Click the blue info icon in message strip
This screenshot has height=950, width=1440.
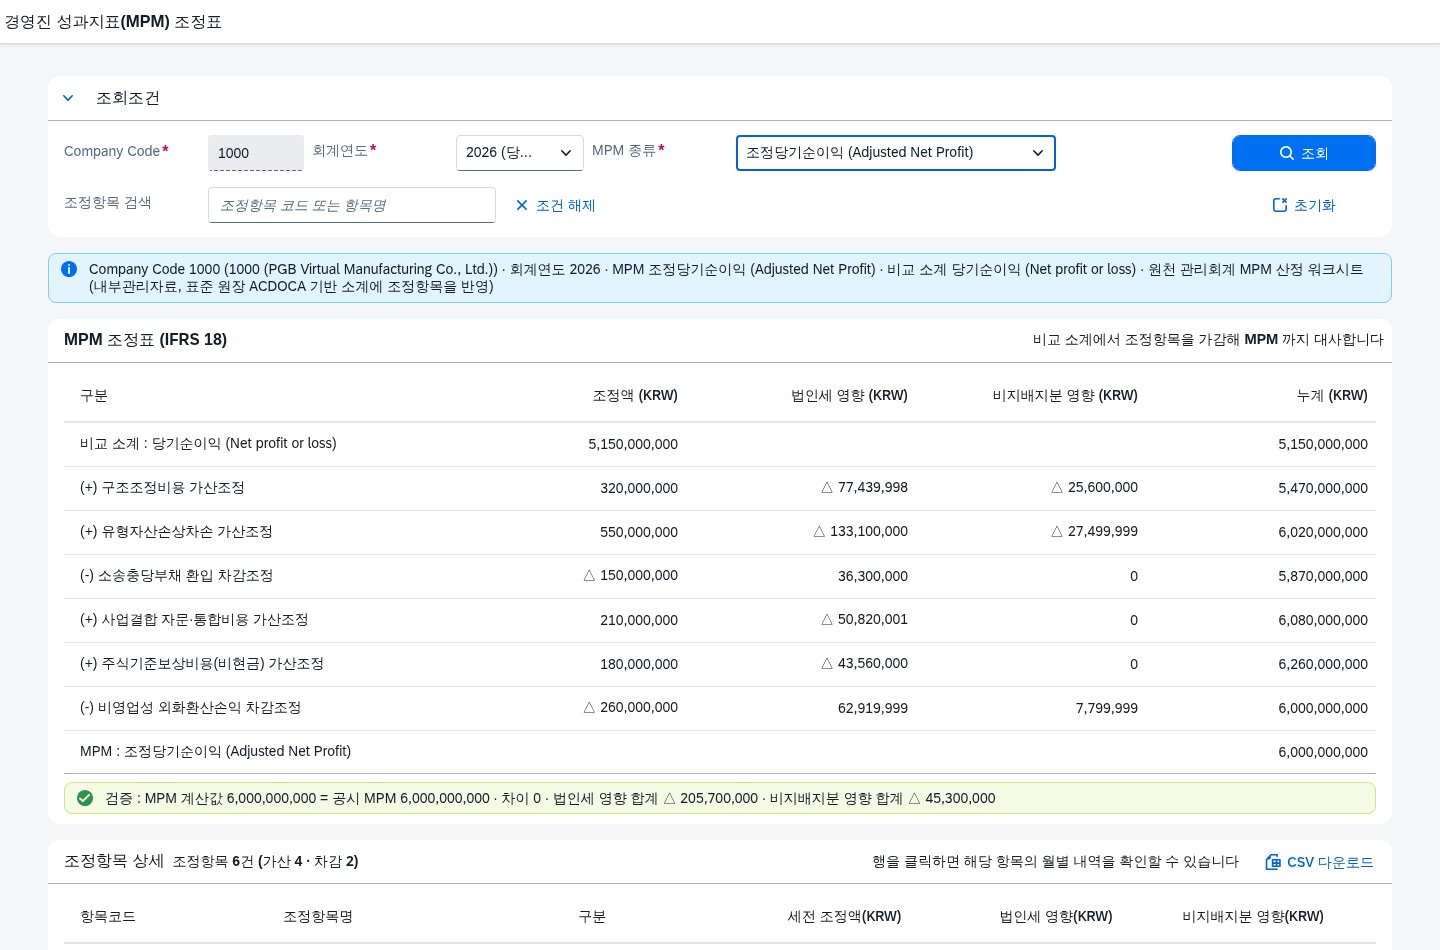tap(69, 269)
